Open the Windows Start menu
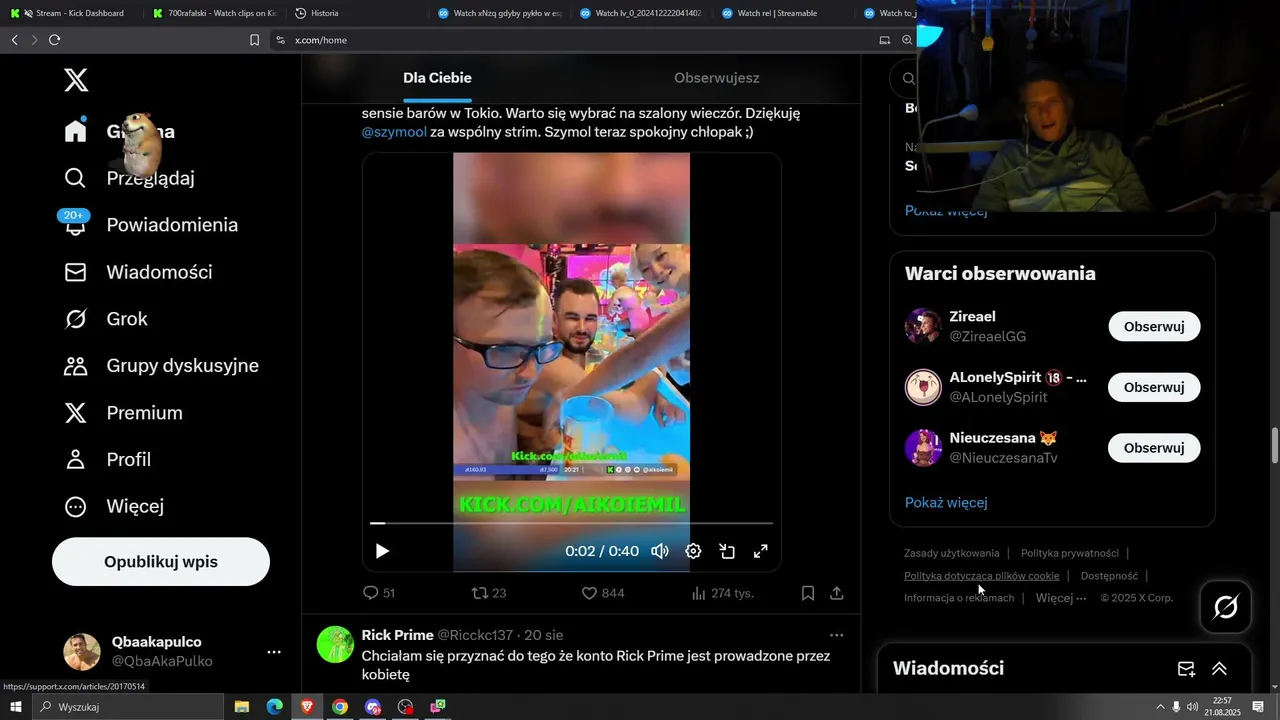The height and width of the screenshot is (720, 1280). point(15,707)
